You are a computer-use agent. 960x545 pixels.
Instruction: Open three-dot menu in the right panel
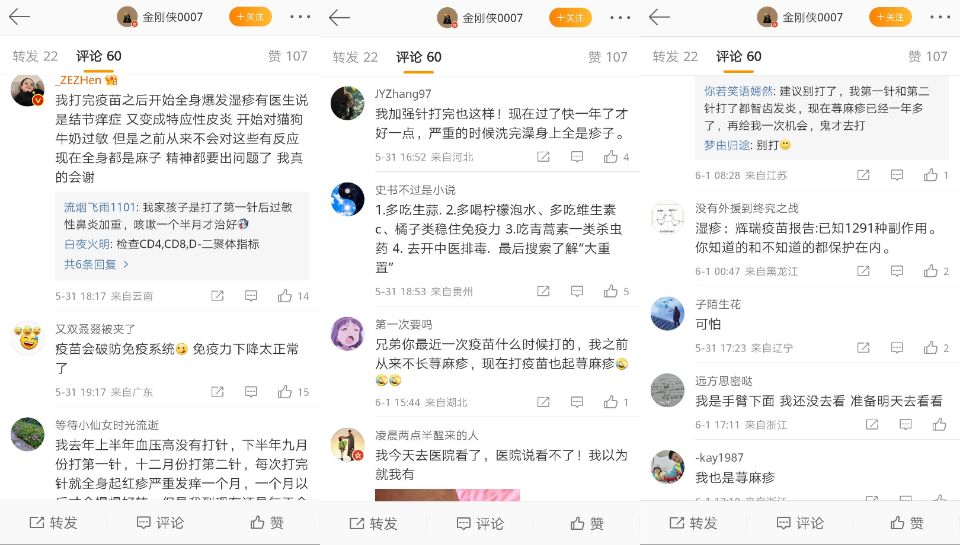[x=940, y=17]
